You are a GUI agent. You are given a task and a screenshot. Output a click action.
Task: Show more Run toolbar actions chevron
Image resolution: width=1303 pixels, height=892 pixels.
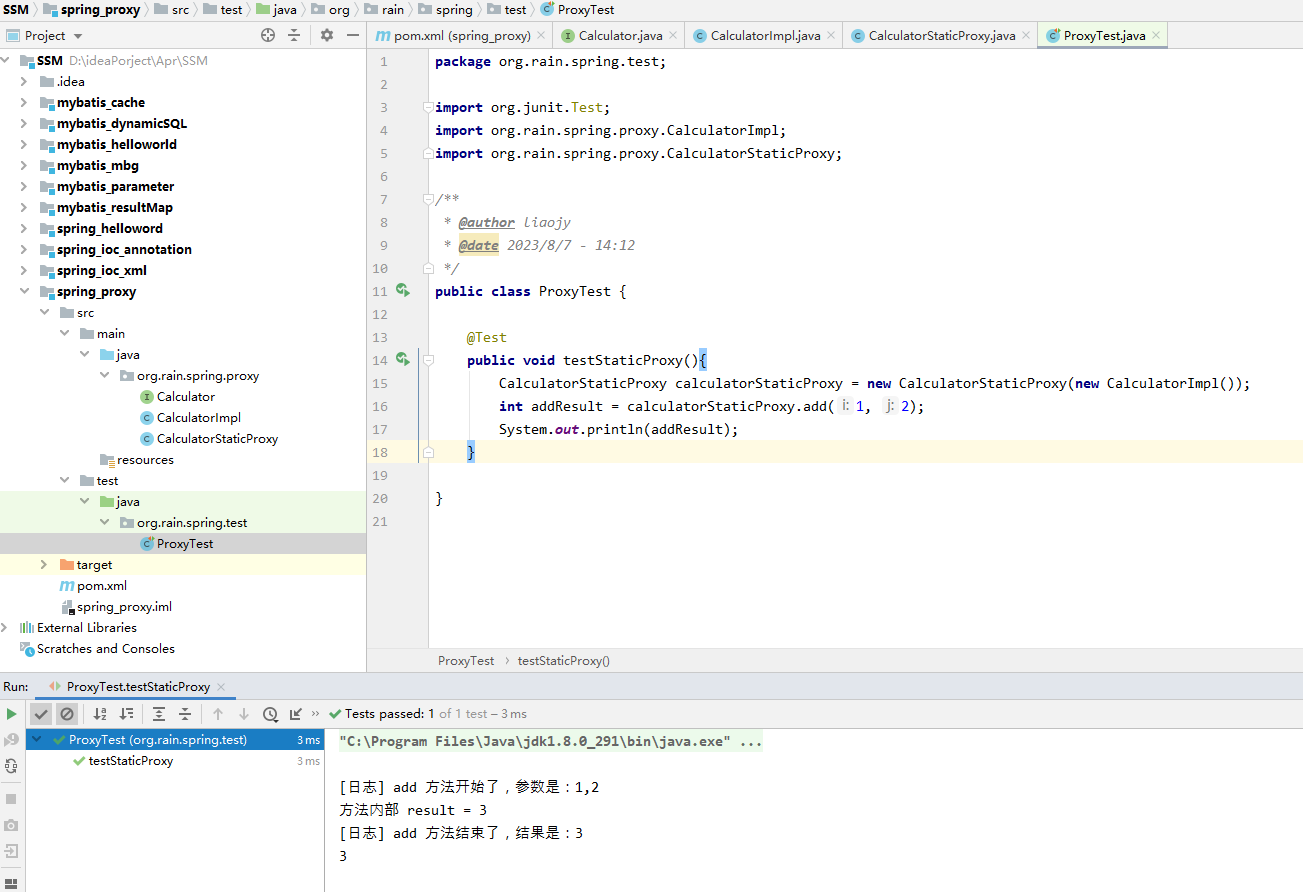tap(316, 714)
